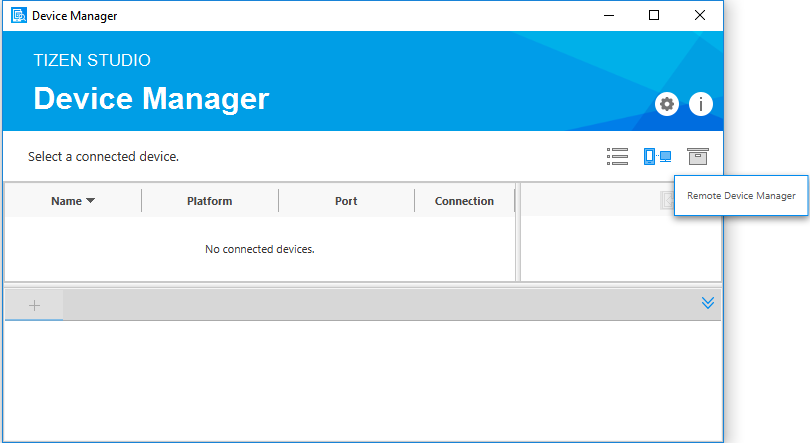
Task: Add a new tab with plus button
Action: (x=34, y=305)
